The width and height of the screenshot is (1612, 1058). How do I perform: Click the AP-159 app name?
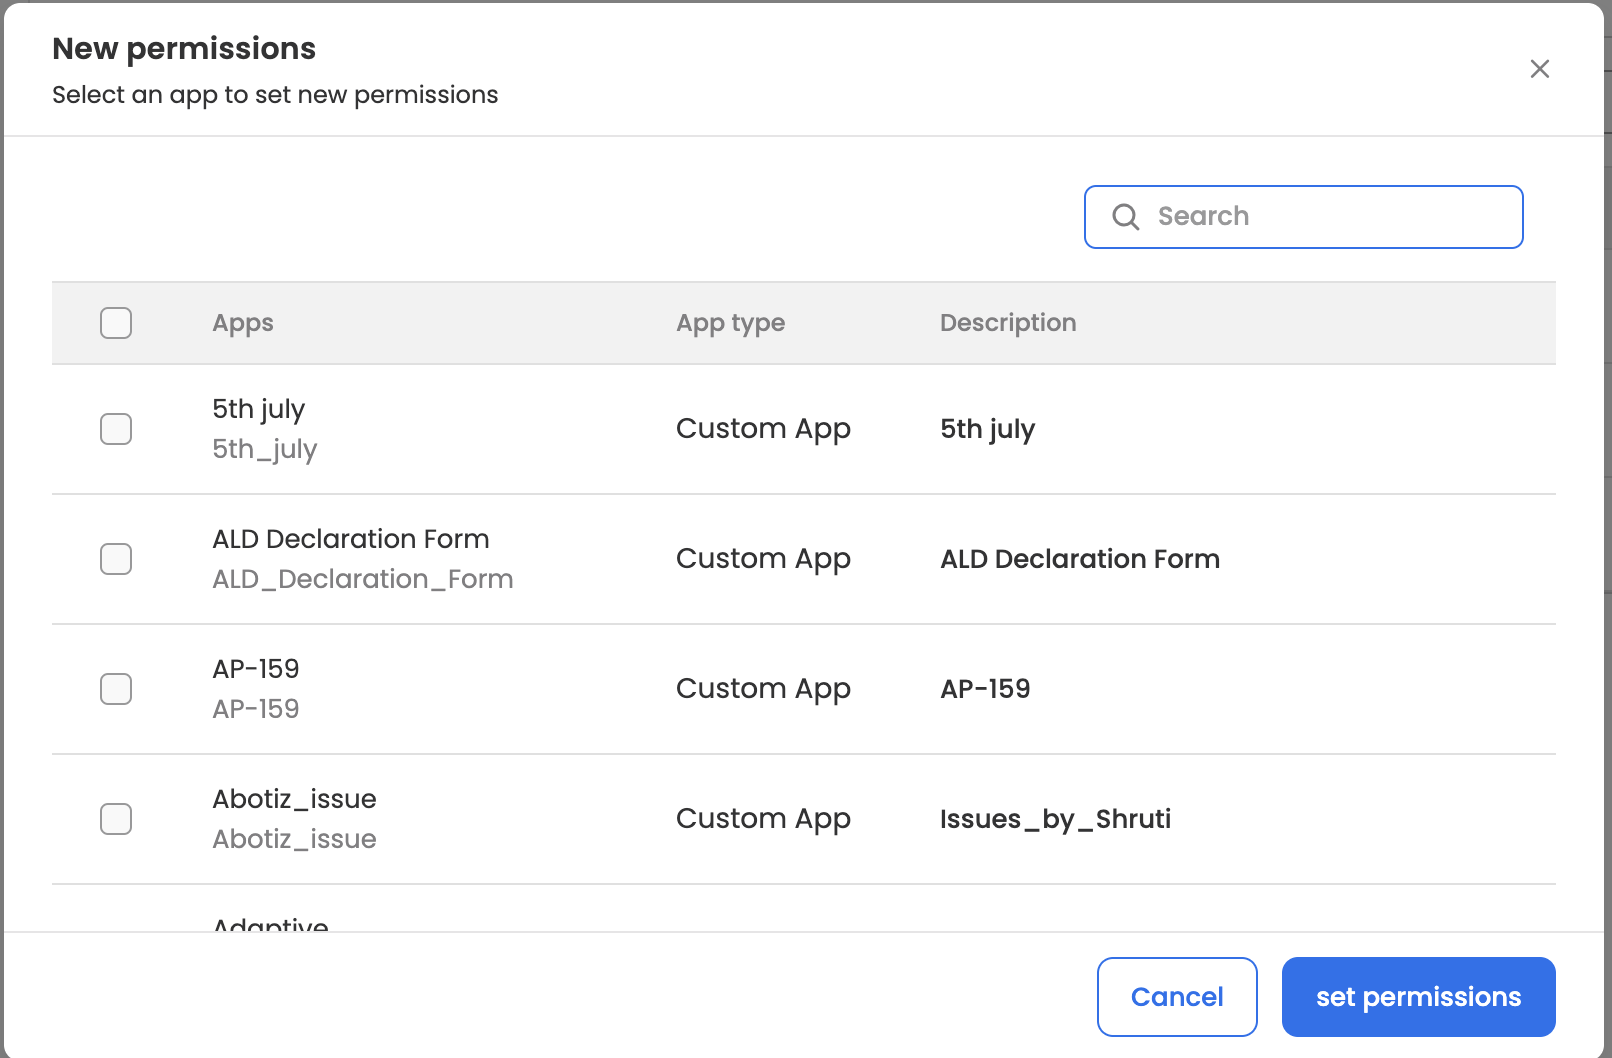[255, 669]
